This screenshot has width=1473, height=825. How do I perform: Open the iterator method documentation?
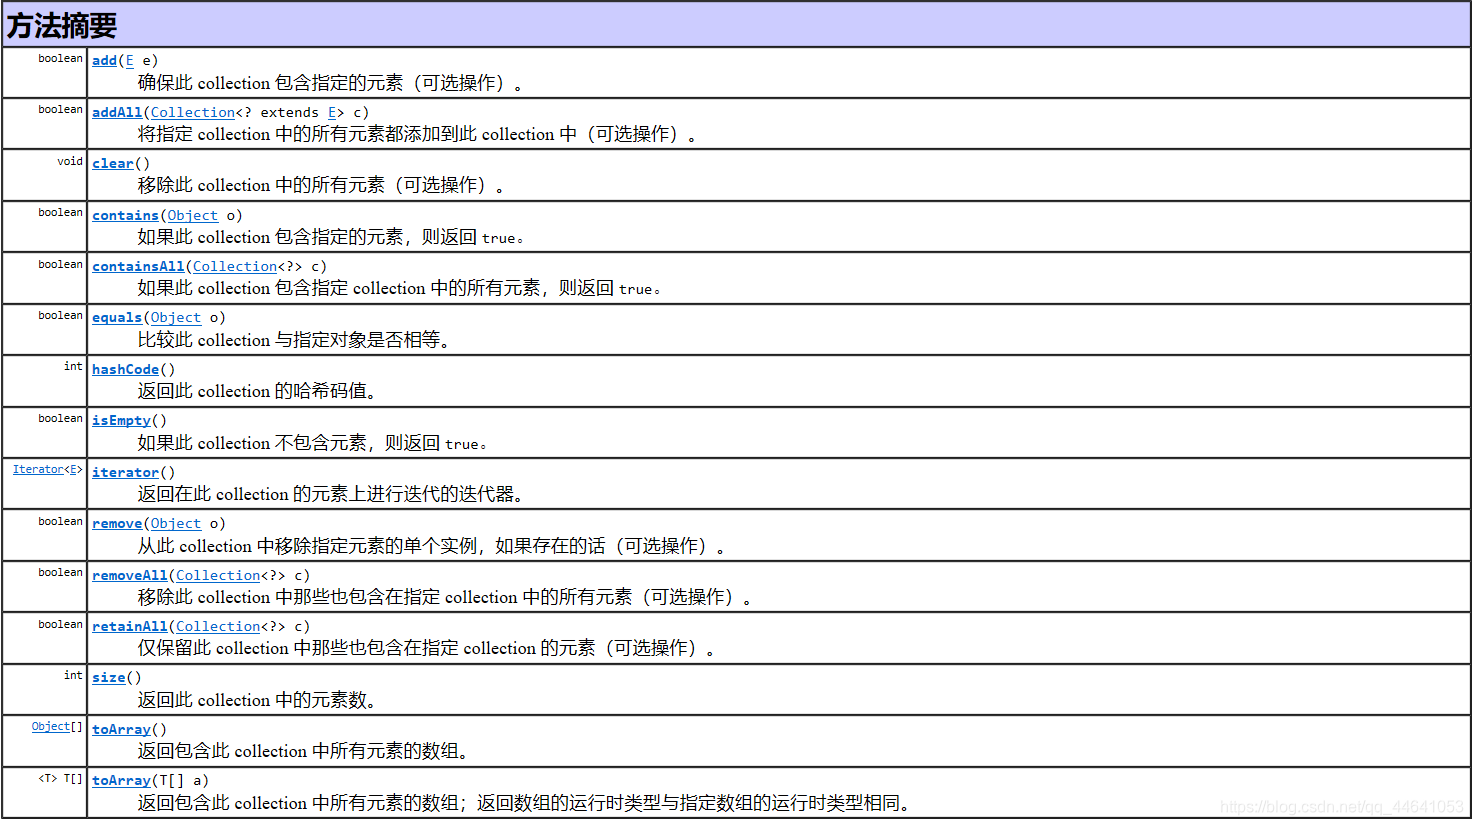pyautogui.click(x=124, y=472)
